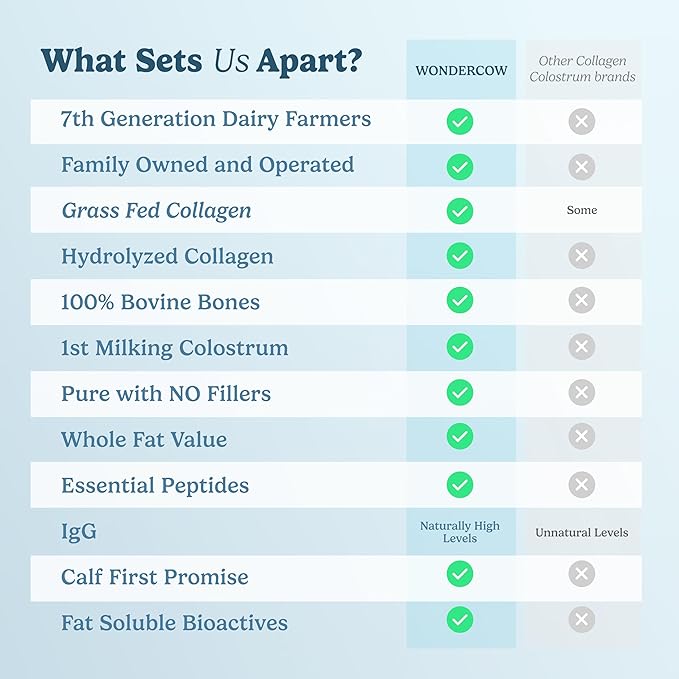The image size is (679, 679).
Task: Select the WONDERCOW column header
Action: coord(460,70)
